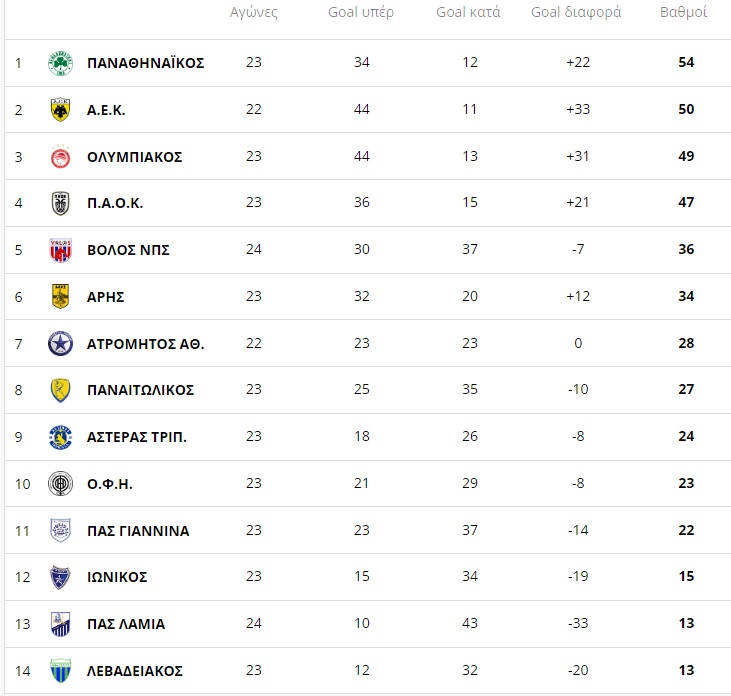Click the Λεβαδειακός green striped crest
731x696 pixels.
(x=61, y=670)
